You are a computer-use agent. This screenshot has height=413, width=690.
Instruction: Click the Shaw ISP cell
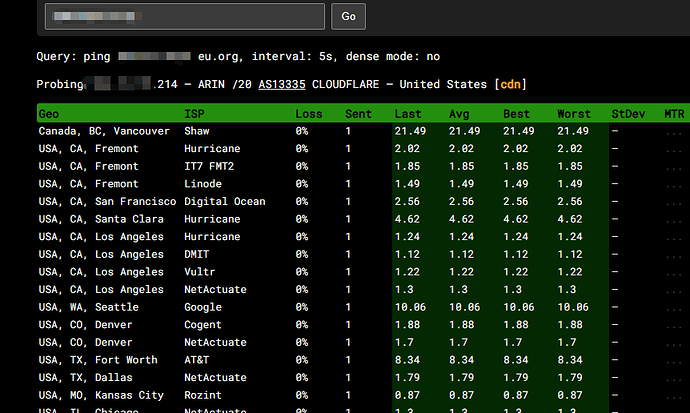point(197,131)
